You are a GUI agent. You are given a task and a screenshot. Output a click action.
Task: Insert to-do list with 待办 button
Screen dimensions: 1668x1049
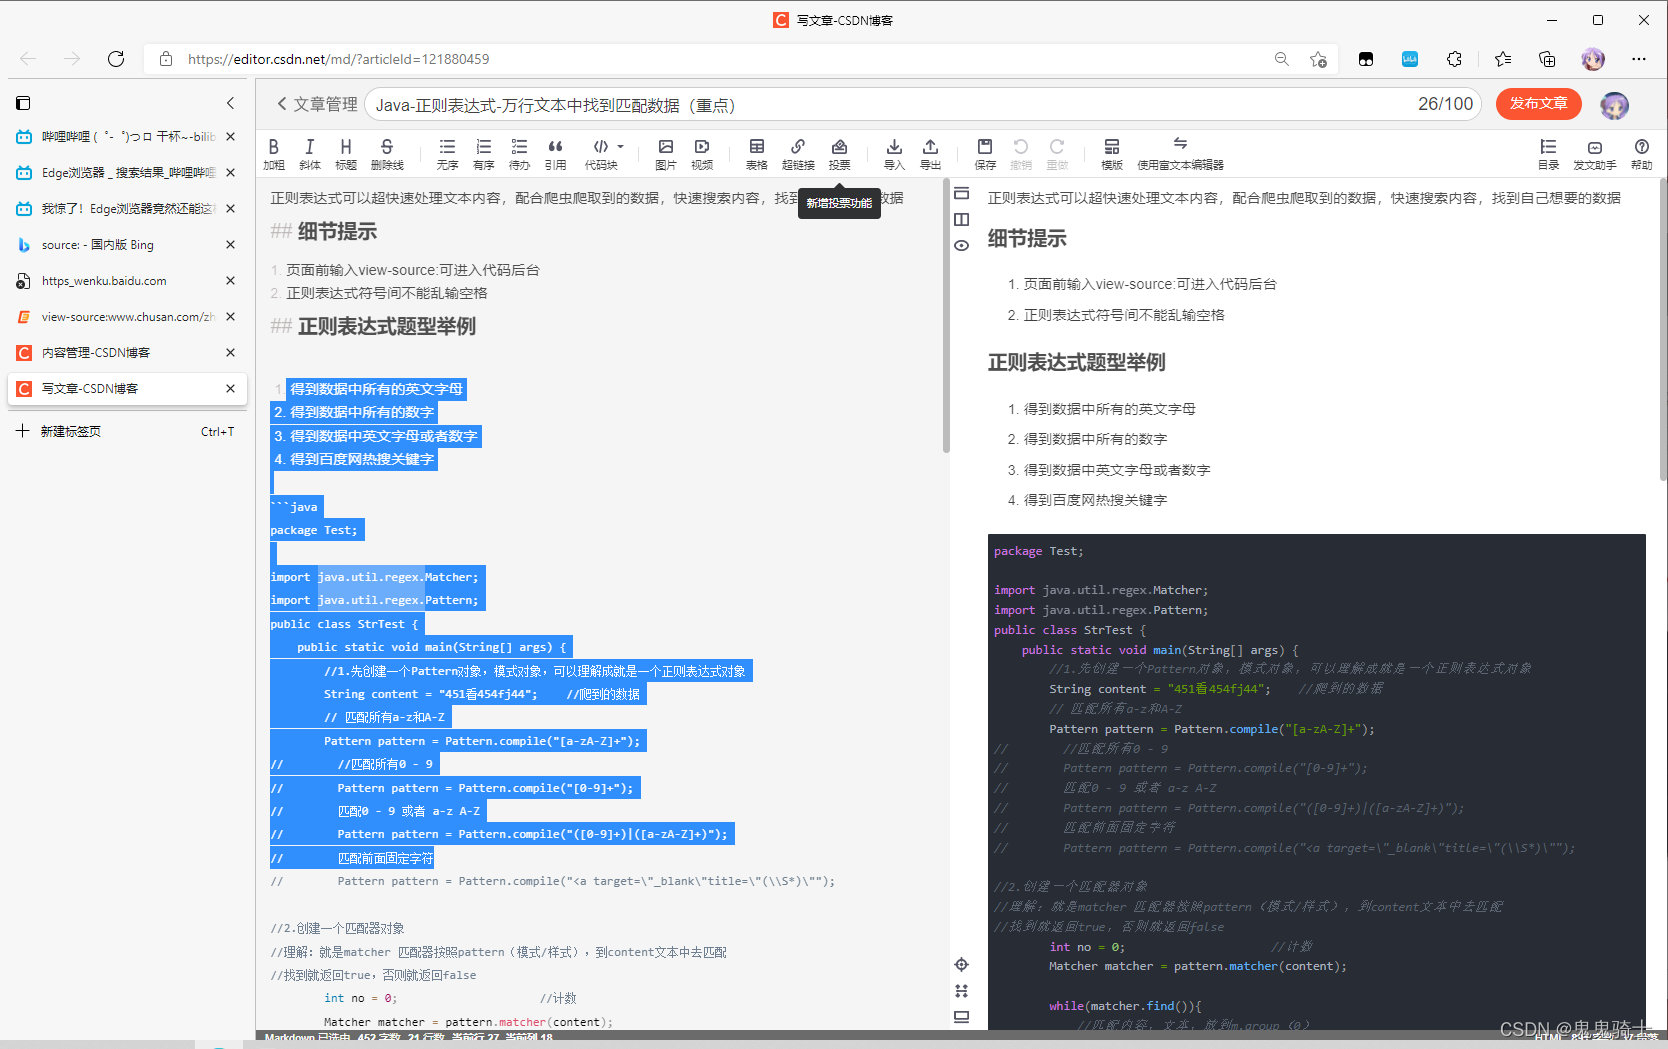tap(519, 154)
